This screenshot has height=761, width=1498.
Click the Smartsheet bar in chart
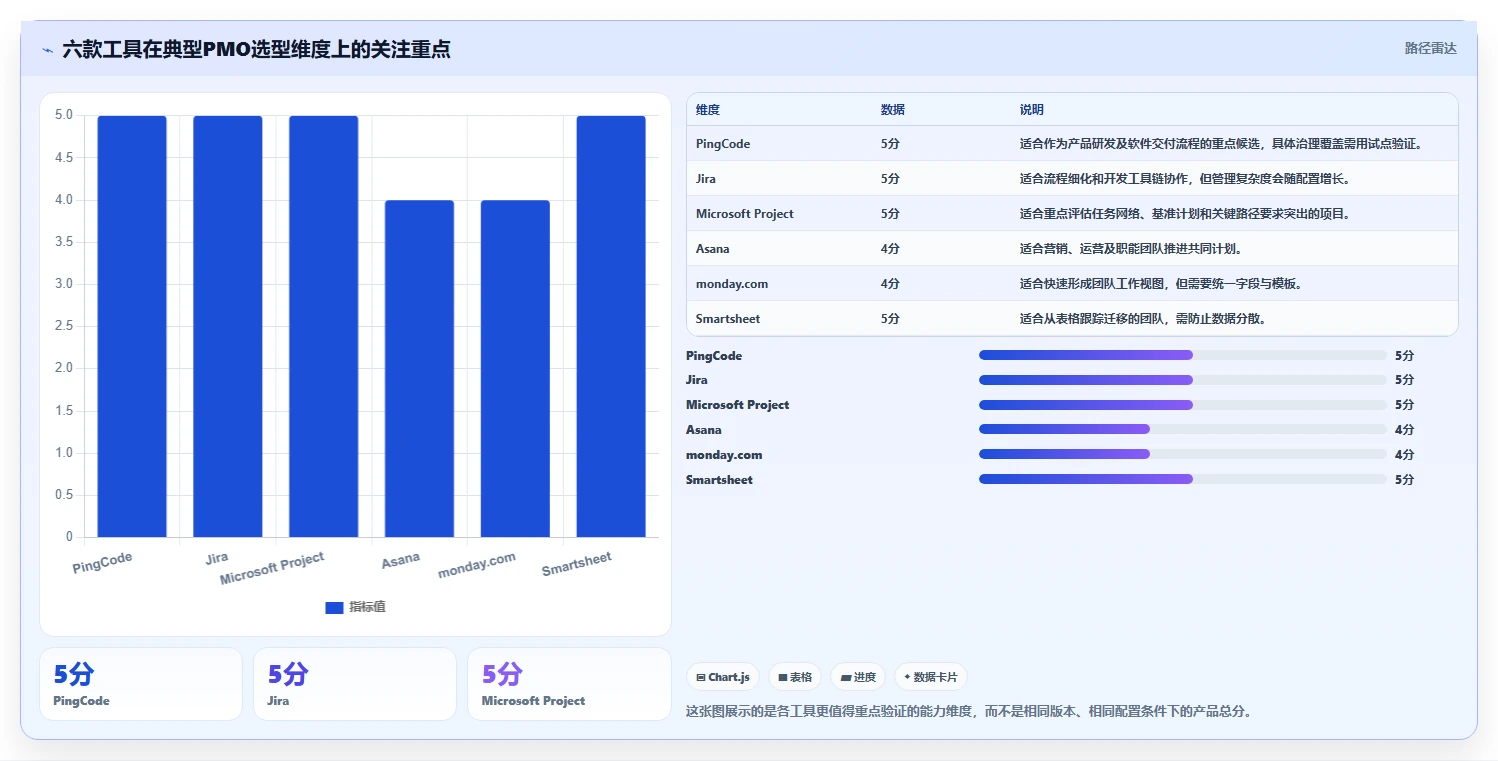(x=611, y=326)
